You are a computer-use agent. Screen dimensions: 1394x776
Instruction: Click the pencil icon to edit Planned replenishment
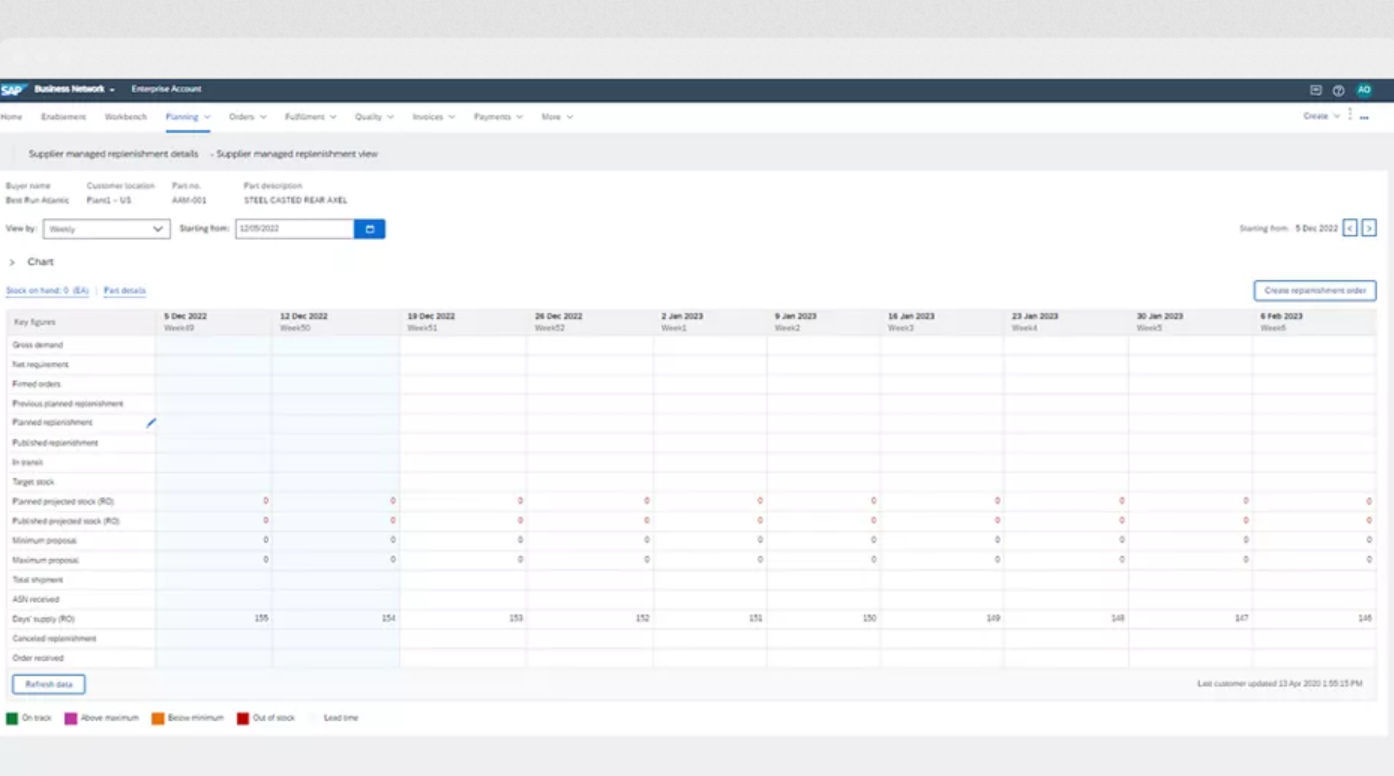pos(152,423)
